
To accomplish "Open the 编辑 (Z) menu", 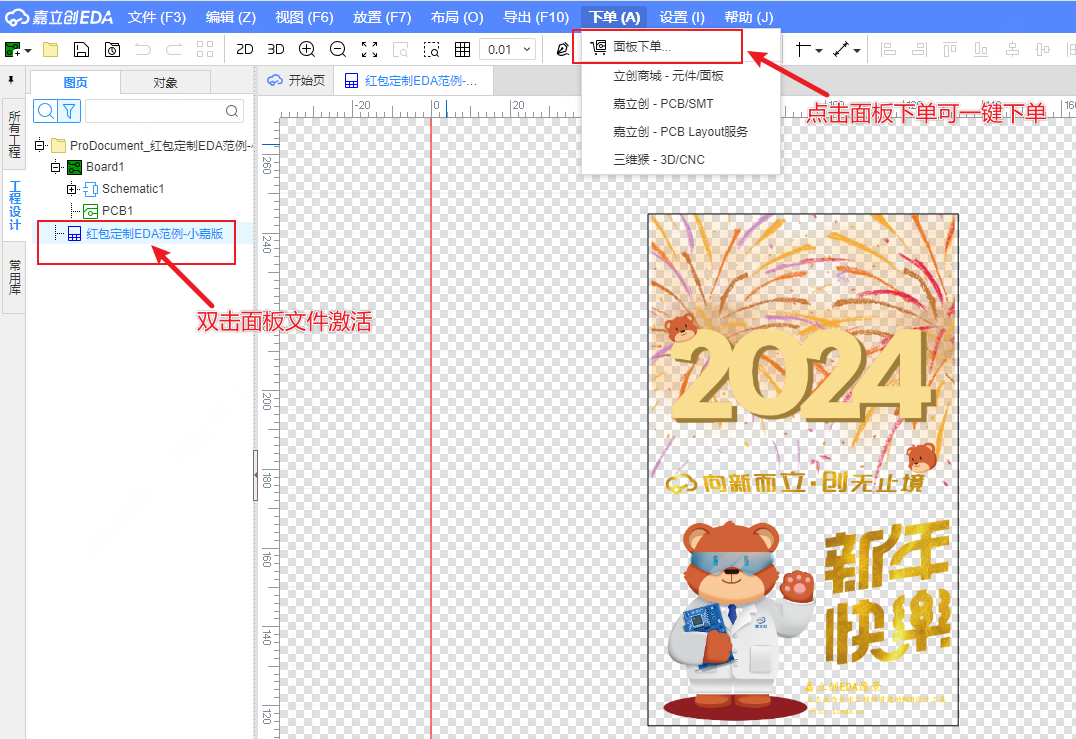I will [x=231, y=17].
